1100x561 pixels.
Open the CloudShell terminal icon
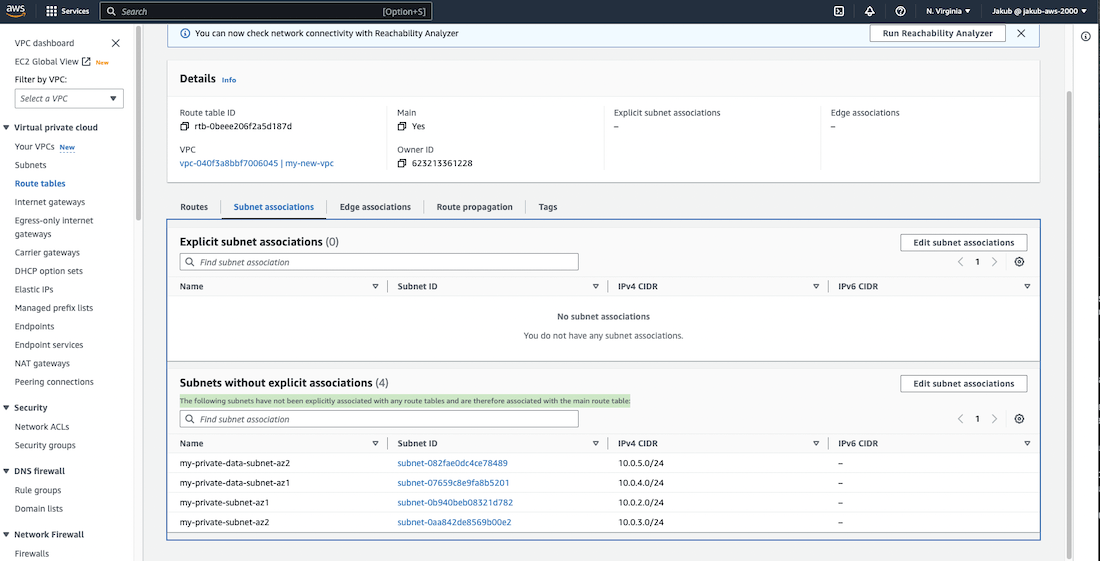click(838, 11)
